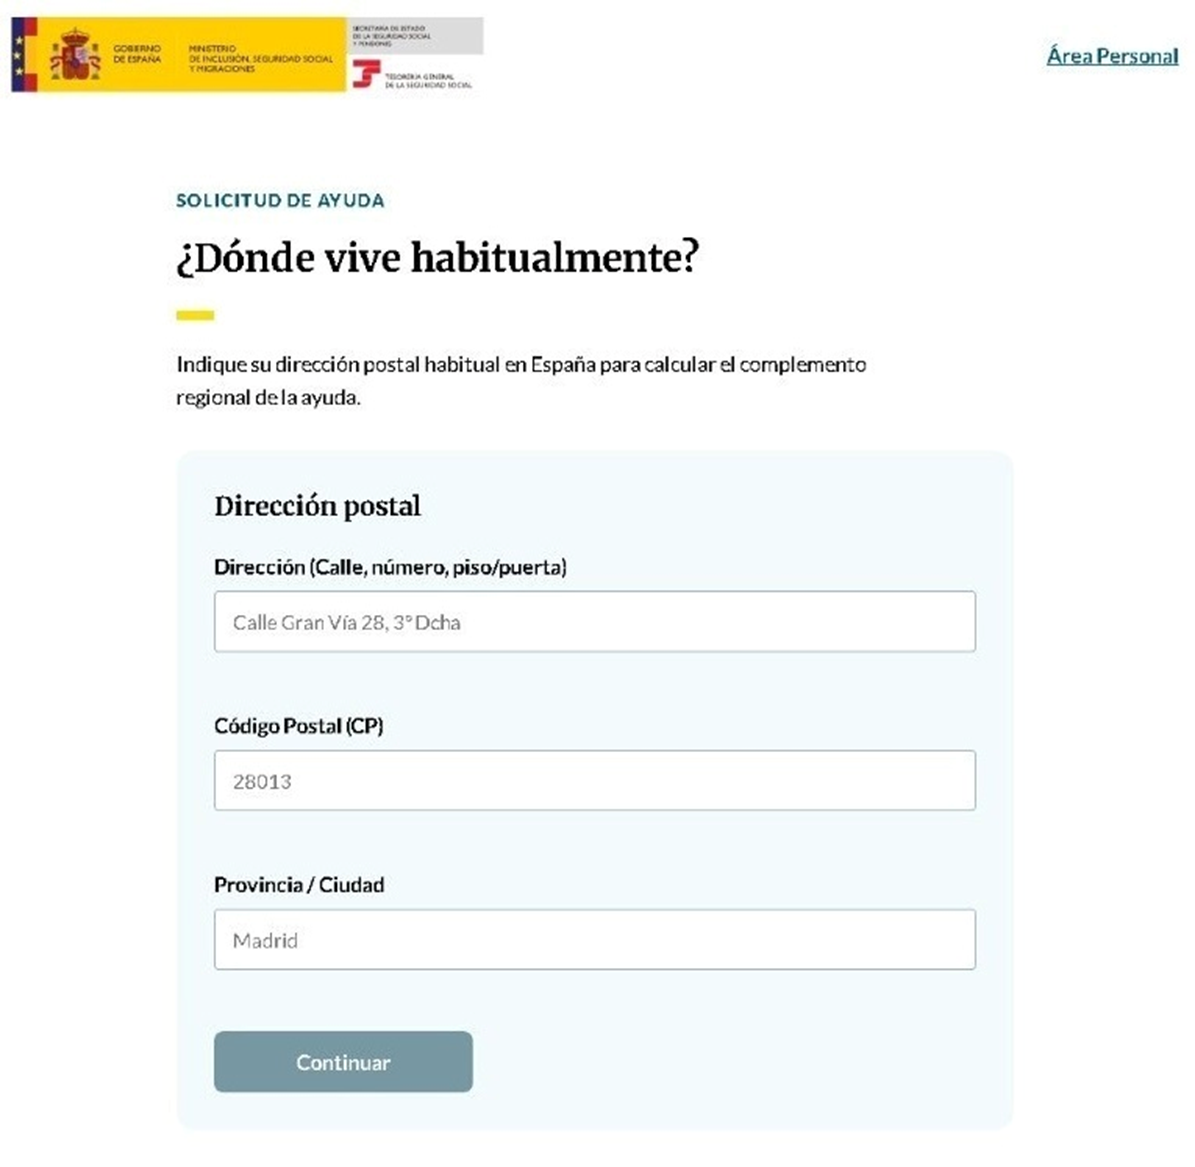This screenshot has height=1167, width=1195.
Task: Click the ¿Dónde vive habitualmente? heading
Action: (x=437, y=258)
